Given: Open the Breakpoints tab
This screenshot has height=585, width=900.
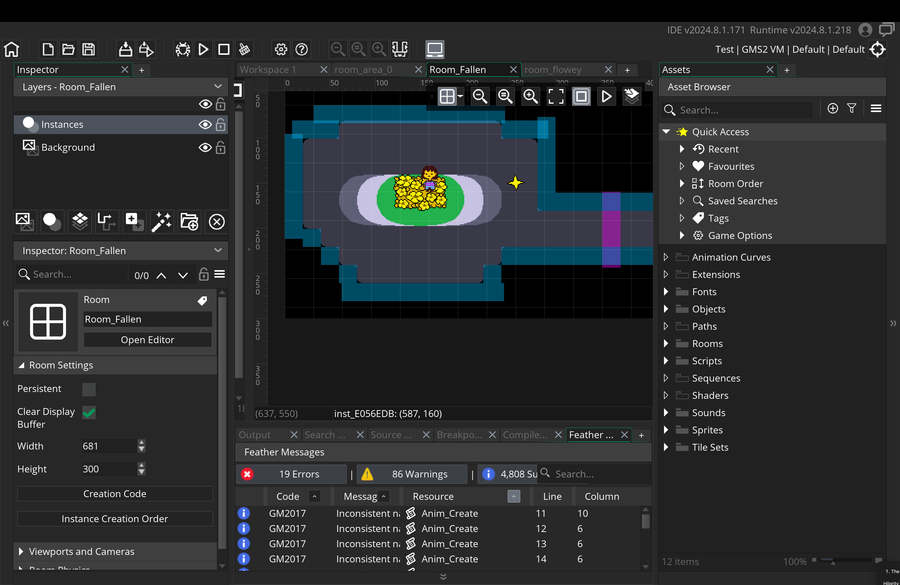Looking at the screenshot, I should pos(459,435).
